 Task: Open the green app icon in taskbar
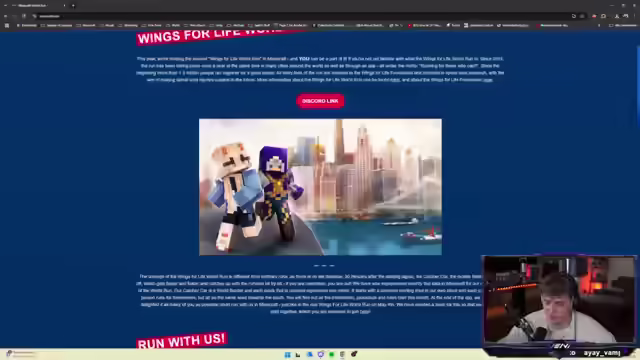pyautogui.click(x=331, y=354)
